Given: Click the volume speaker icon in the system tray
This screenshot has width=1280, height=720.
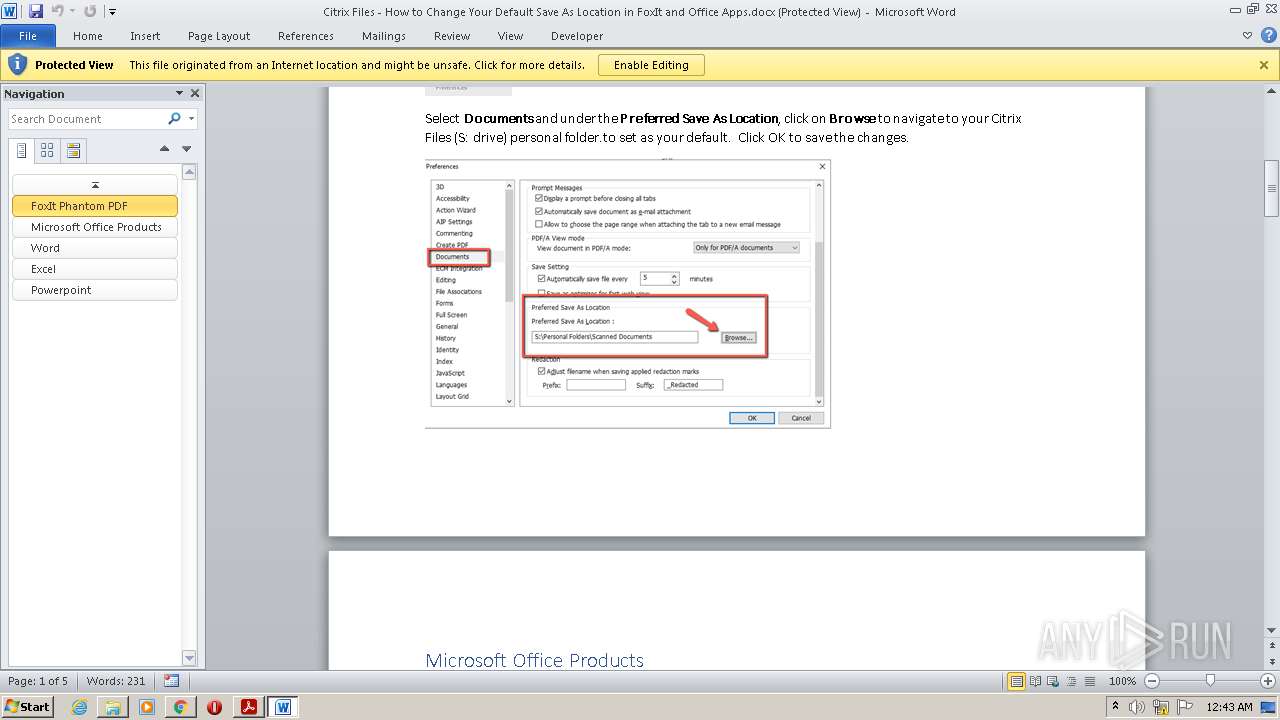Looking at the screenshot, I should (1137, 707).
